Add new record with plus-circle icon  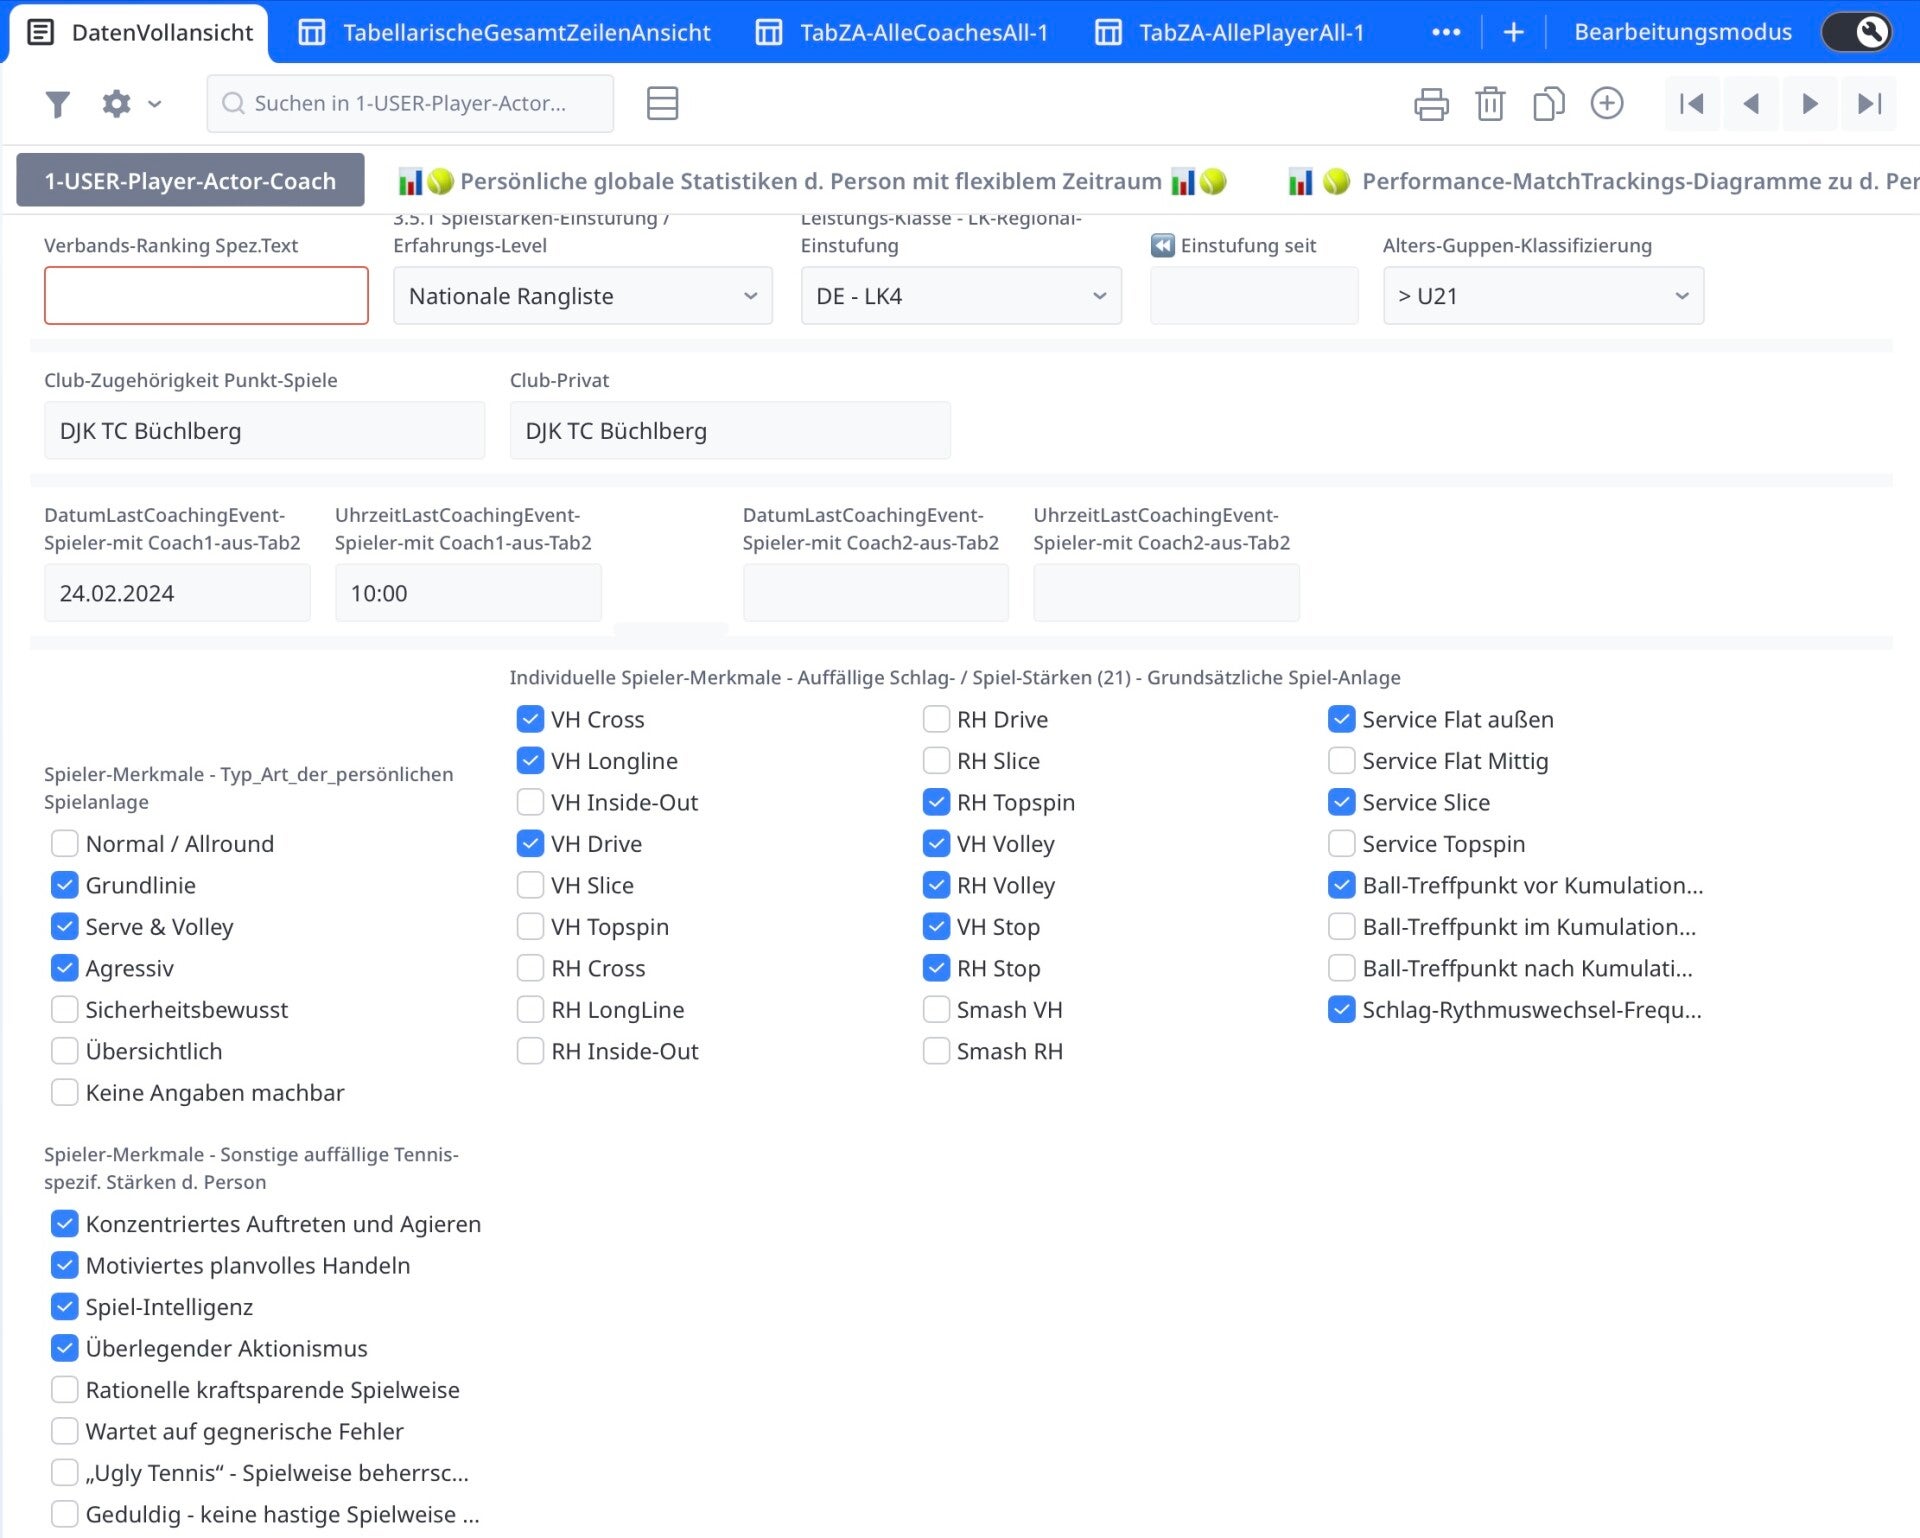[x=1607, y=104]
